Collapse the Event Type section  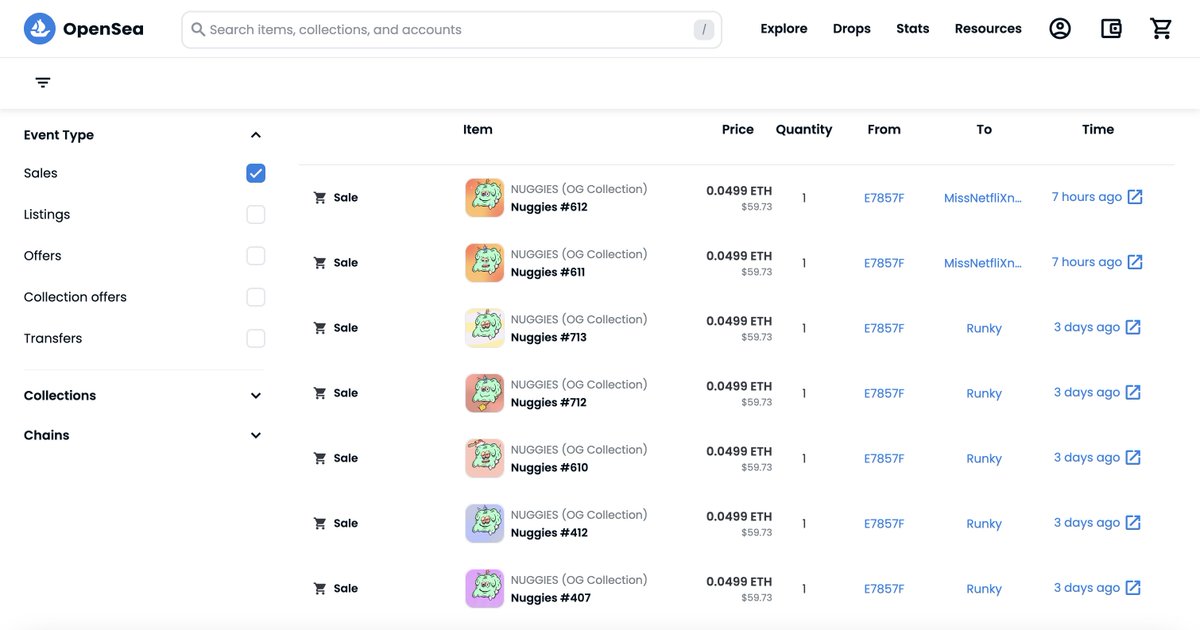pos(255,133)
